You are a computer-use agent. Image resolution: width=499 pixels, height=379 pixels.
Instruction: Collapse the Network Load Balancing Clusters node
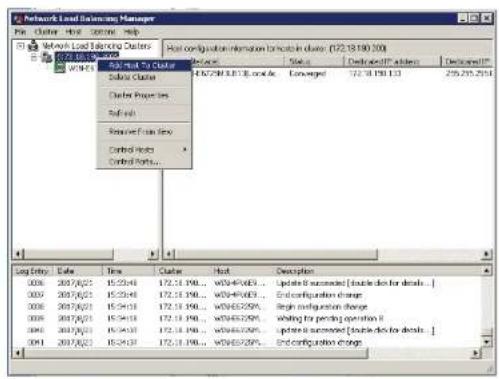[21, 46]
